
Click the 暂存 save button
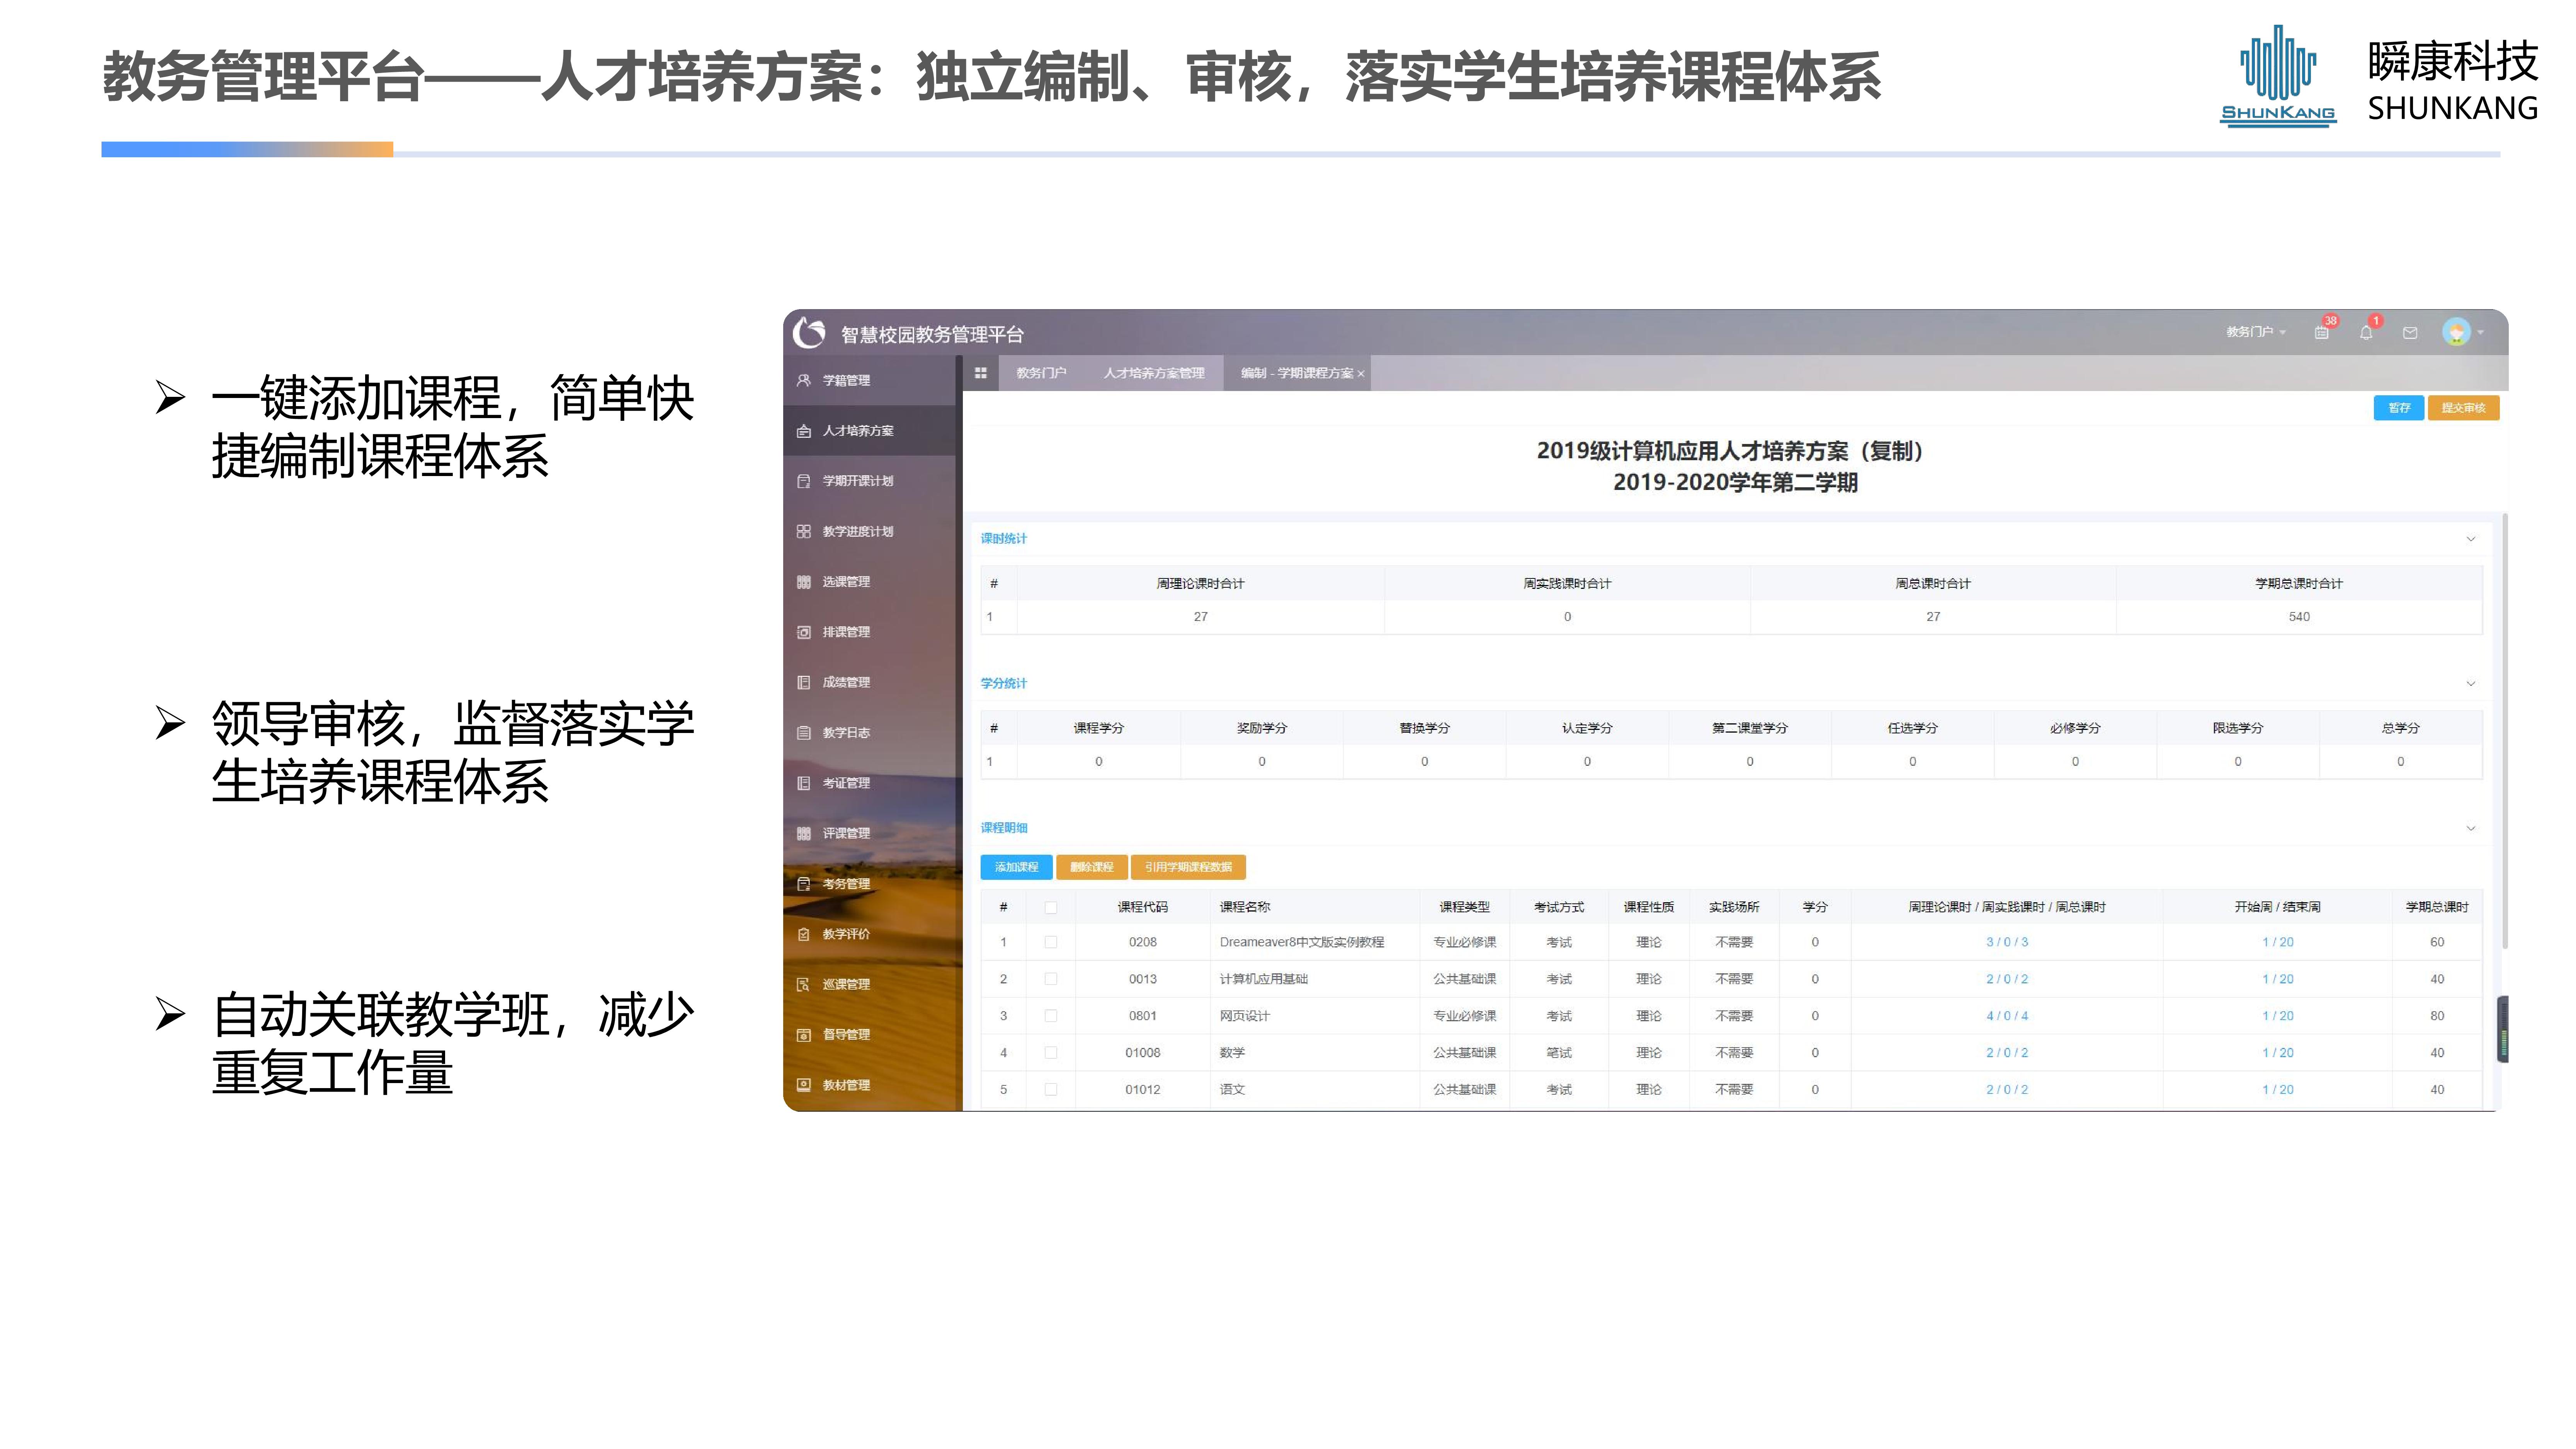(x=2399, y=408)
